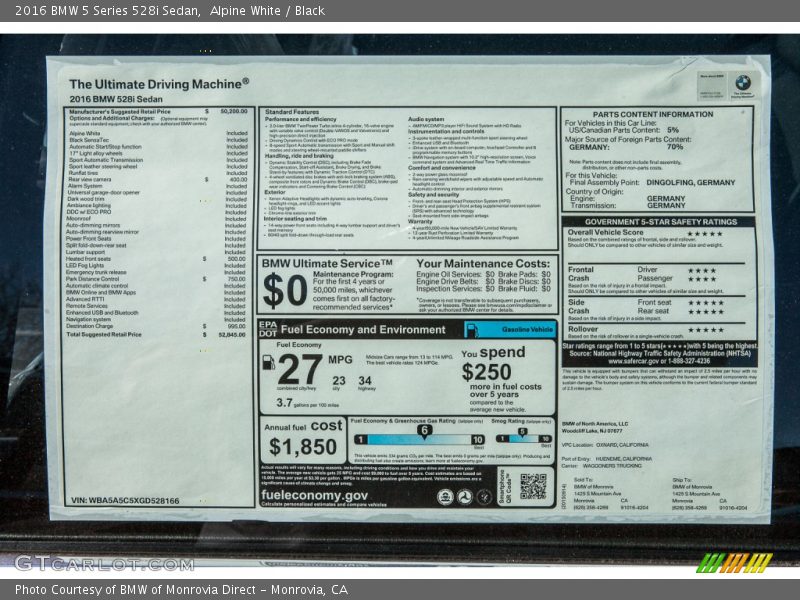Click 'Your Maintenance Costs:' heading
The height and width of the screenshot is (600, 800).
click(x=483, y=263)
